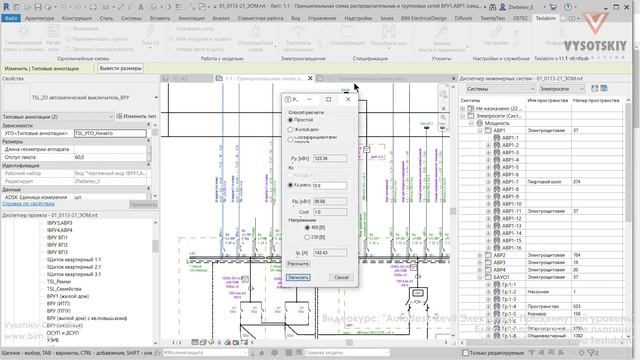Select the demand coefficient calculation method radio
The height and width of the screenshot is (360, 640).
[x=290, y=139]
